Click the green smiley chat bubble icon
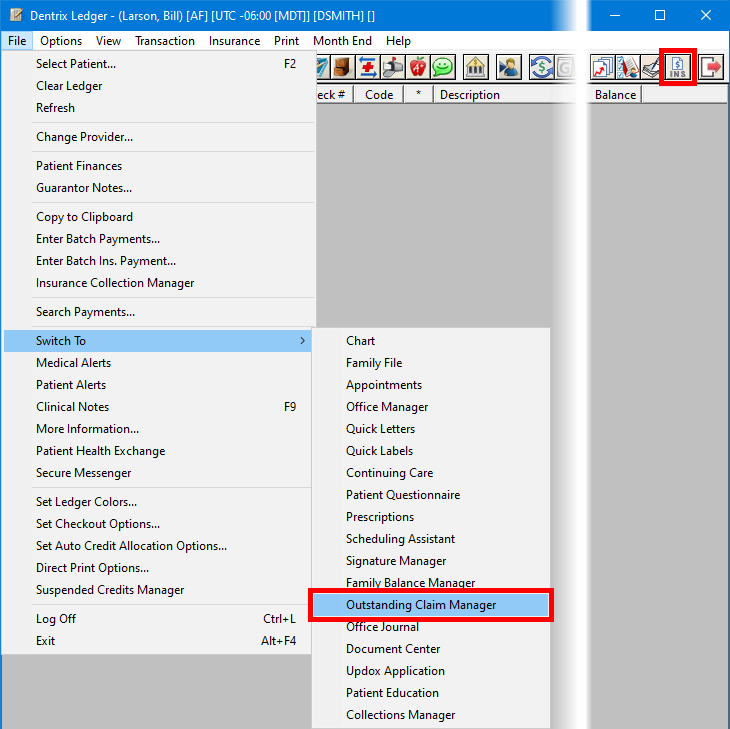This screenshot has height=729, width=730. (443, 68)
